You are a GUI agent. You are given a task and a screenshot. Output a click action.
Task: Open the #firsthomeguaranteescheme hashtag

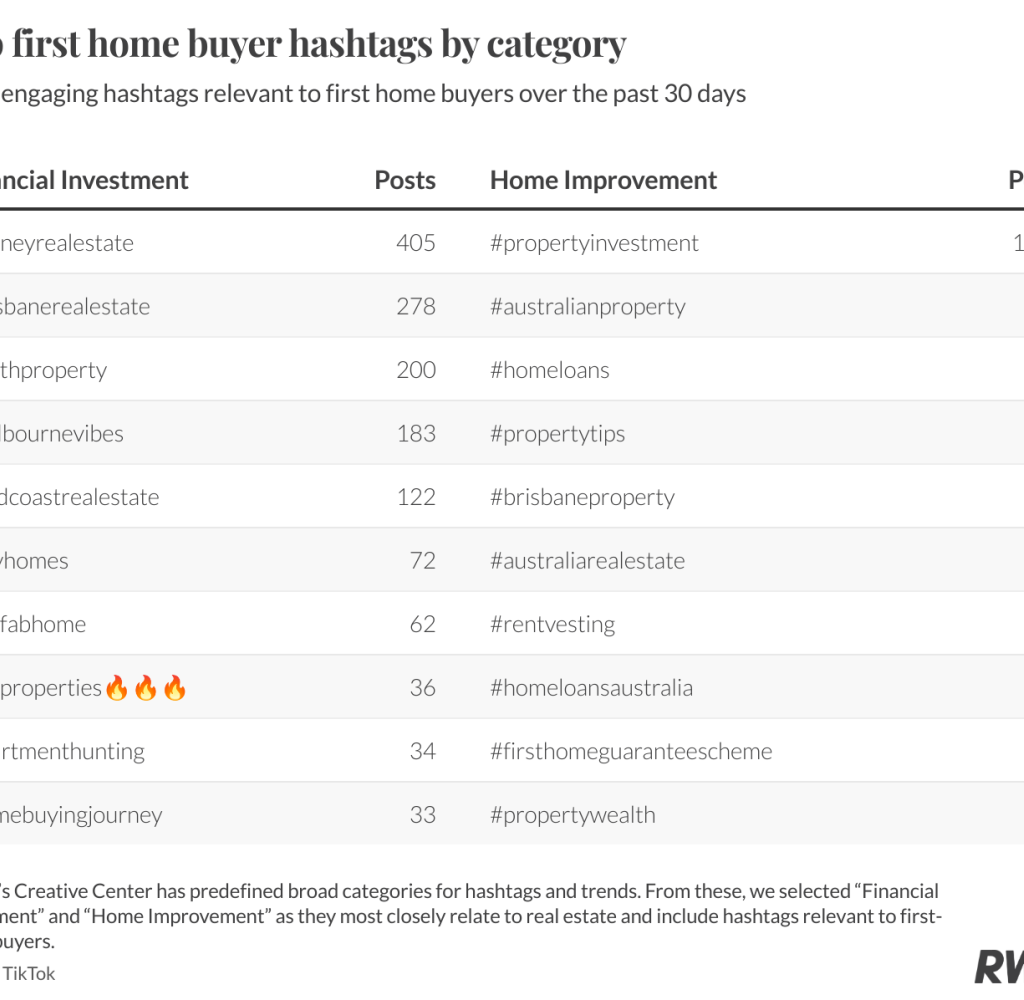(632, 752)
